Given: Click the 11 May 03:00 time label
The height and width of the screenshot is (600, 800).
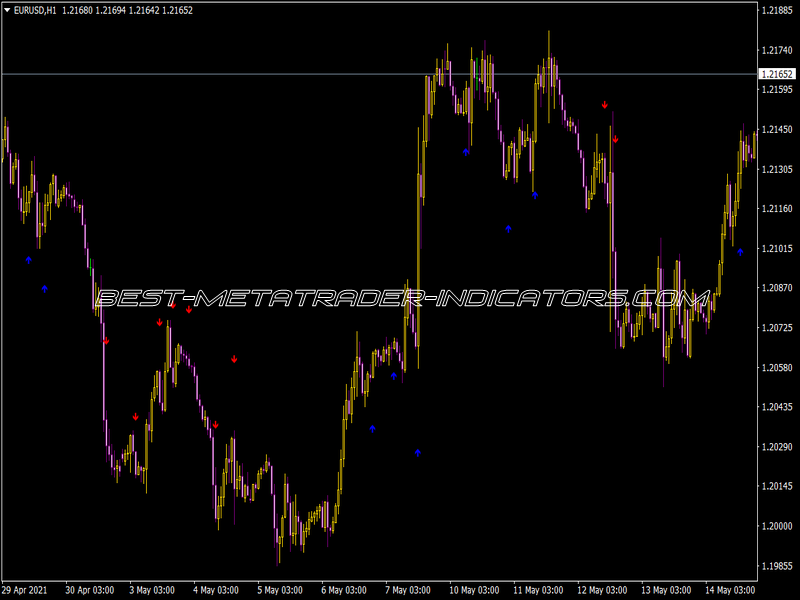Looking at the screenshot, I should [x=538, y=590].
